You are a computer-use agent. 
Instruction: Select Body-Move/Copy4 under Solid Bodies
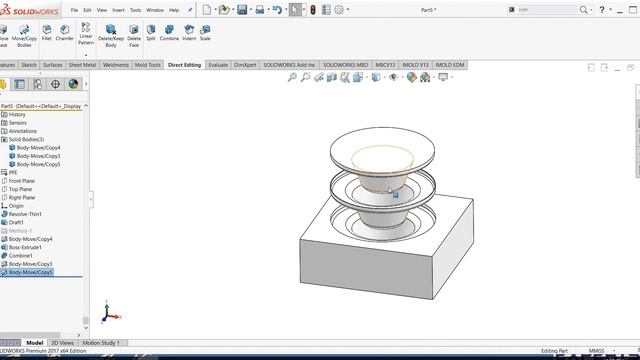pos(38,148)
